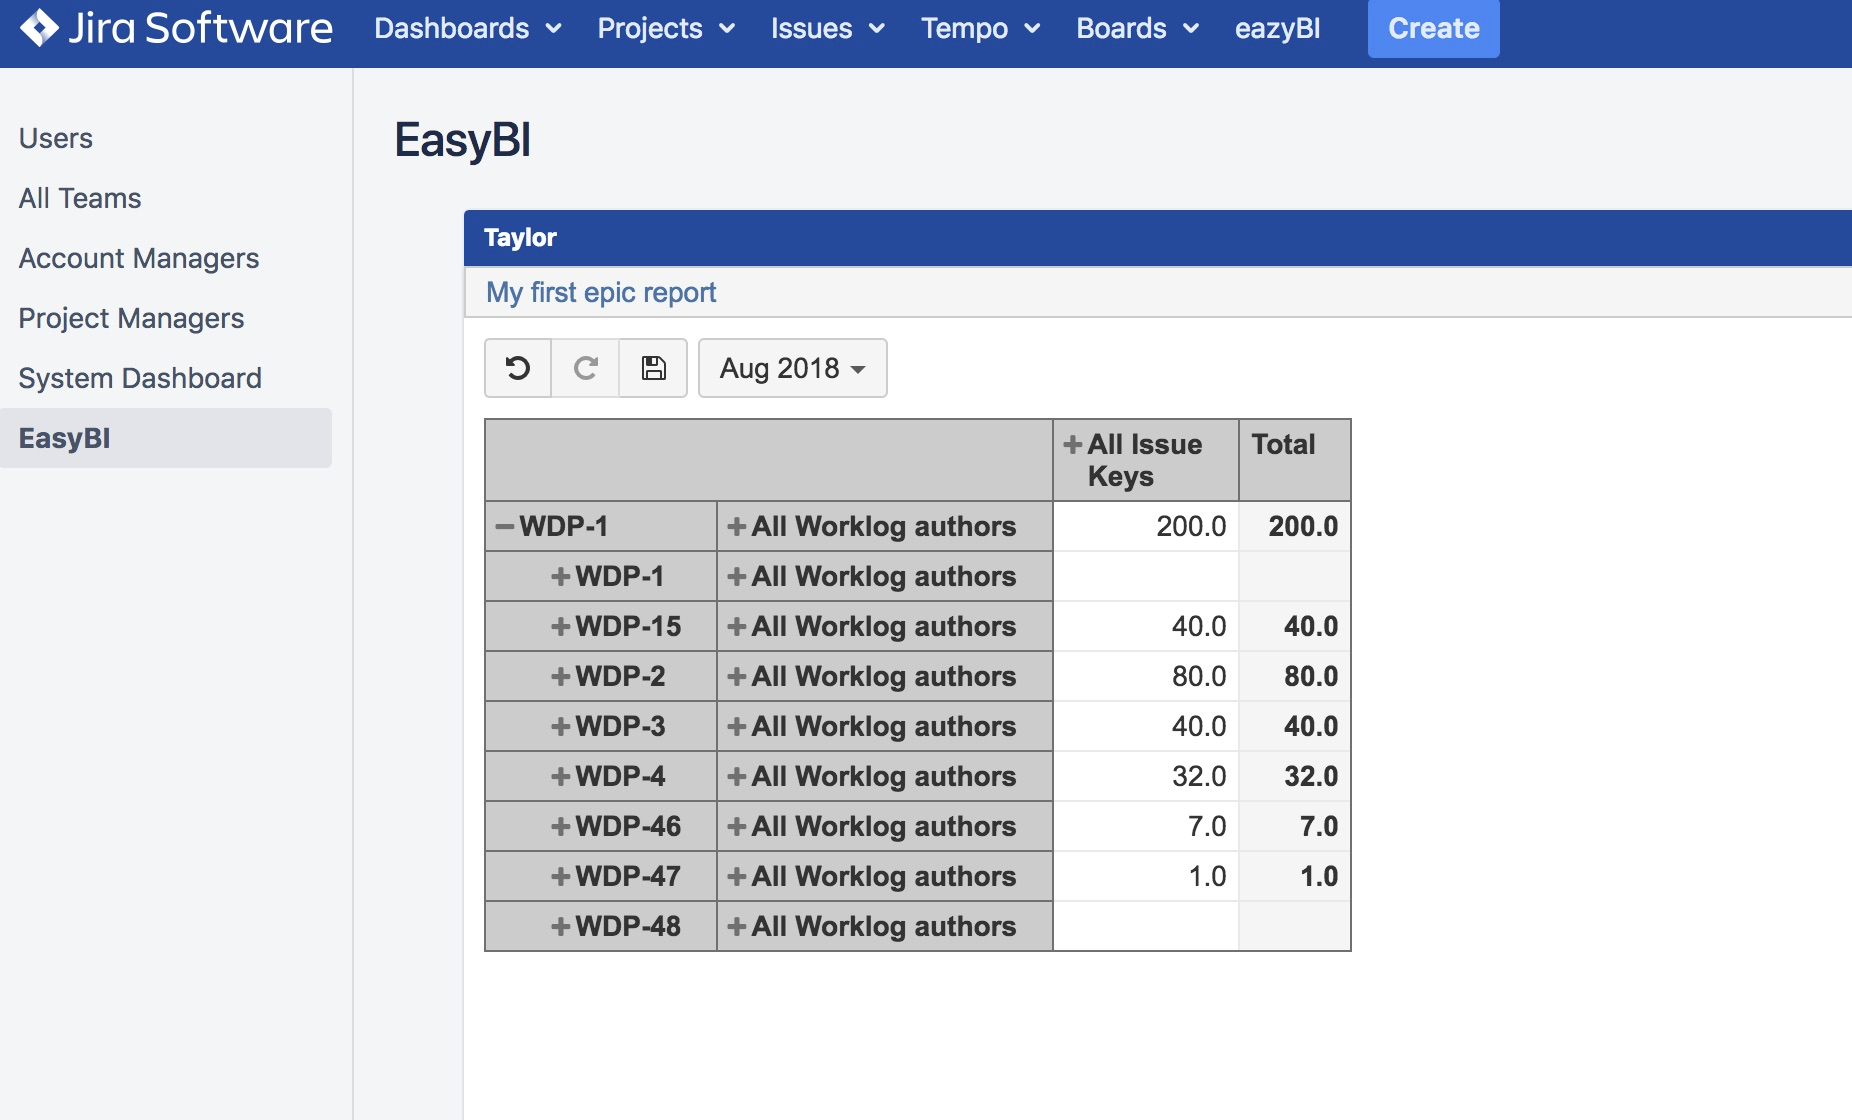This screenshot has width=1852, height=1120.
Task: Select System Dashboard in the sidebar
Action: 140,378
